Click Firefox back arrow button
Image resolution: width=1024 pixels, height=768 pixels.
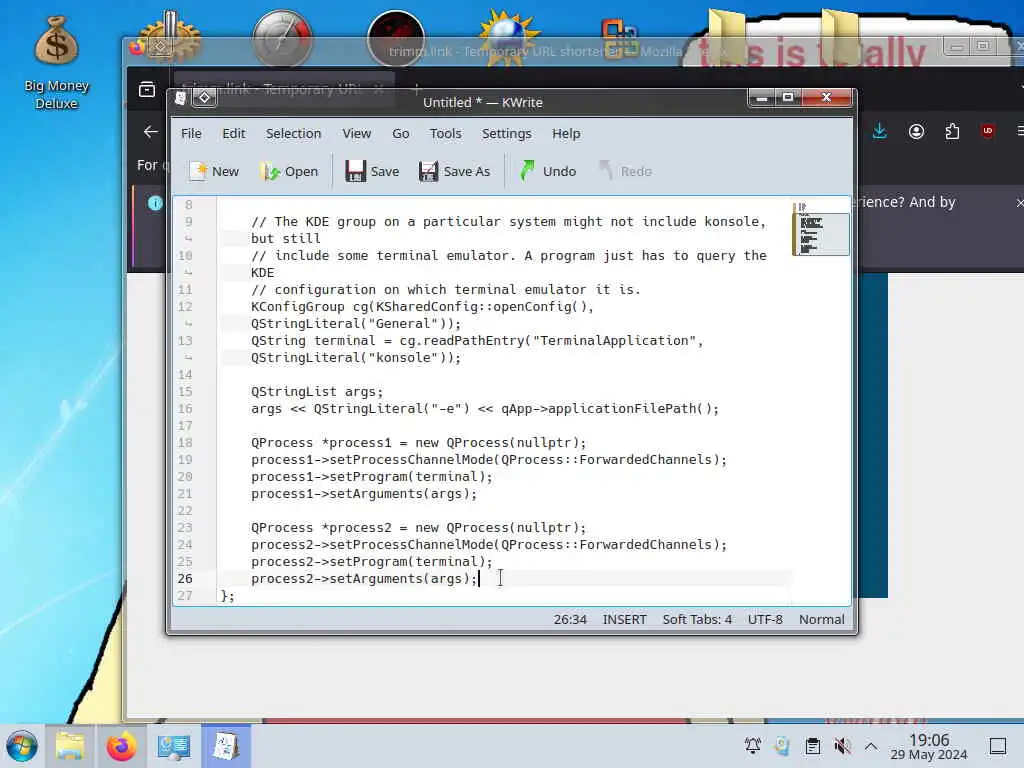(x=151, y=131)
